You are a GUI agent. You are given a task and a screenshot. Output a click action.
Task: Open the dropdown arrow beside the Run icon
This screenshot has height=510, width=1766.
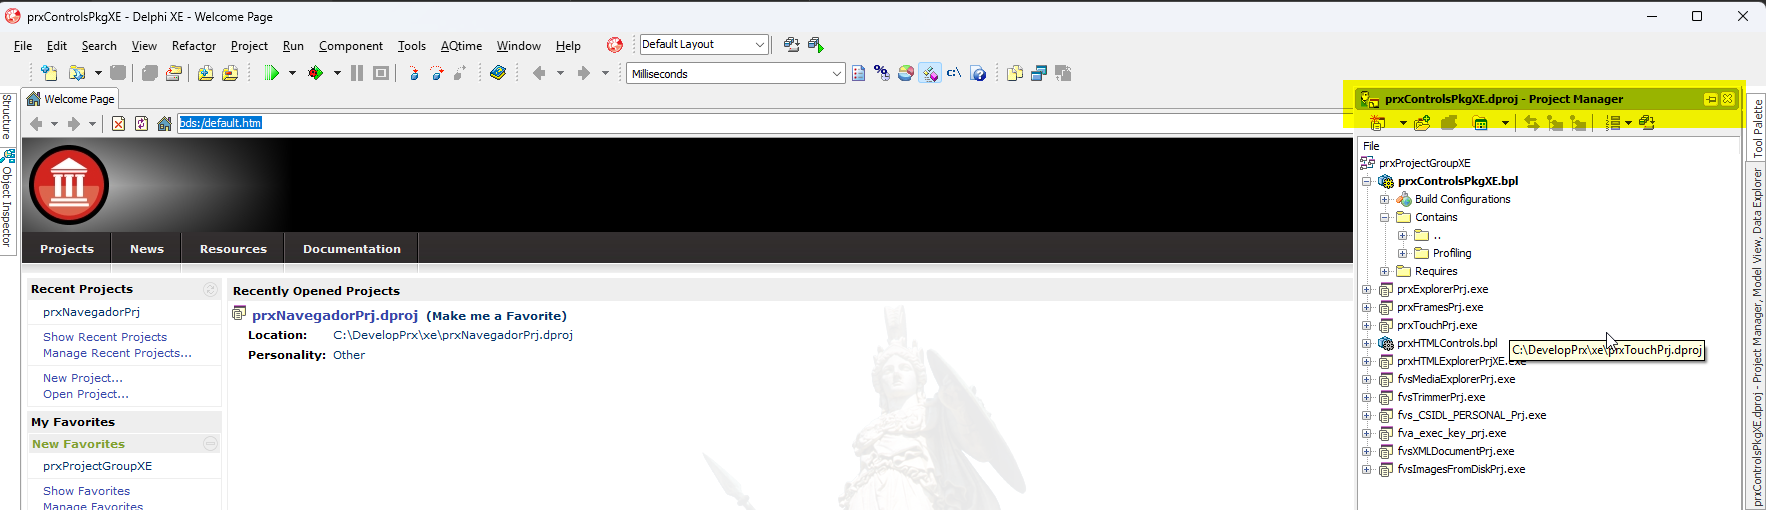point(292,73)
